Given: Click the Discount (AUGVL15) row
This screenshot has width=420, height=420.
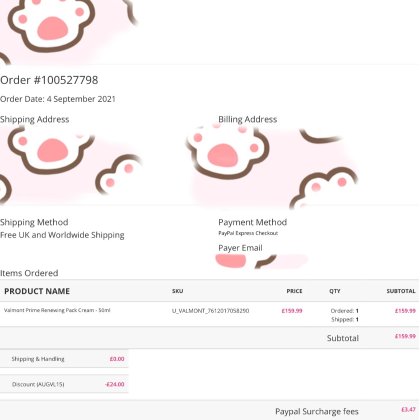Looking at the screenshot, I should (64, 384).
